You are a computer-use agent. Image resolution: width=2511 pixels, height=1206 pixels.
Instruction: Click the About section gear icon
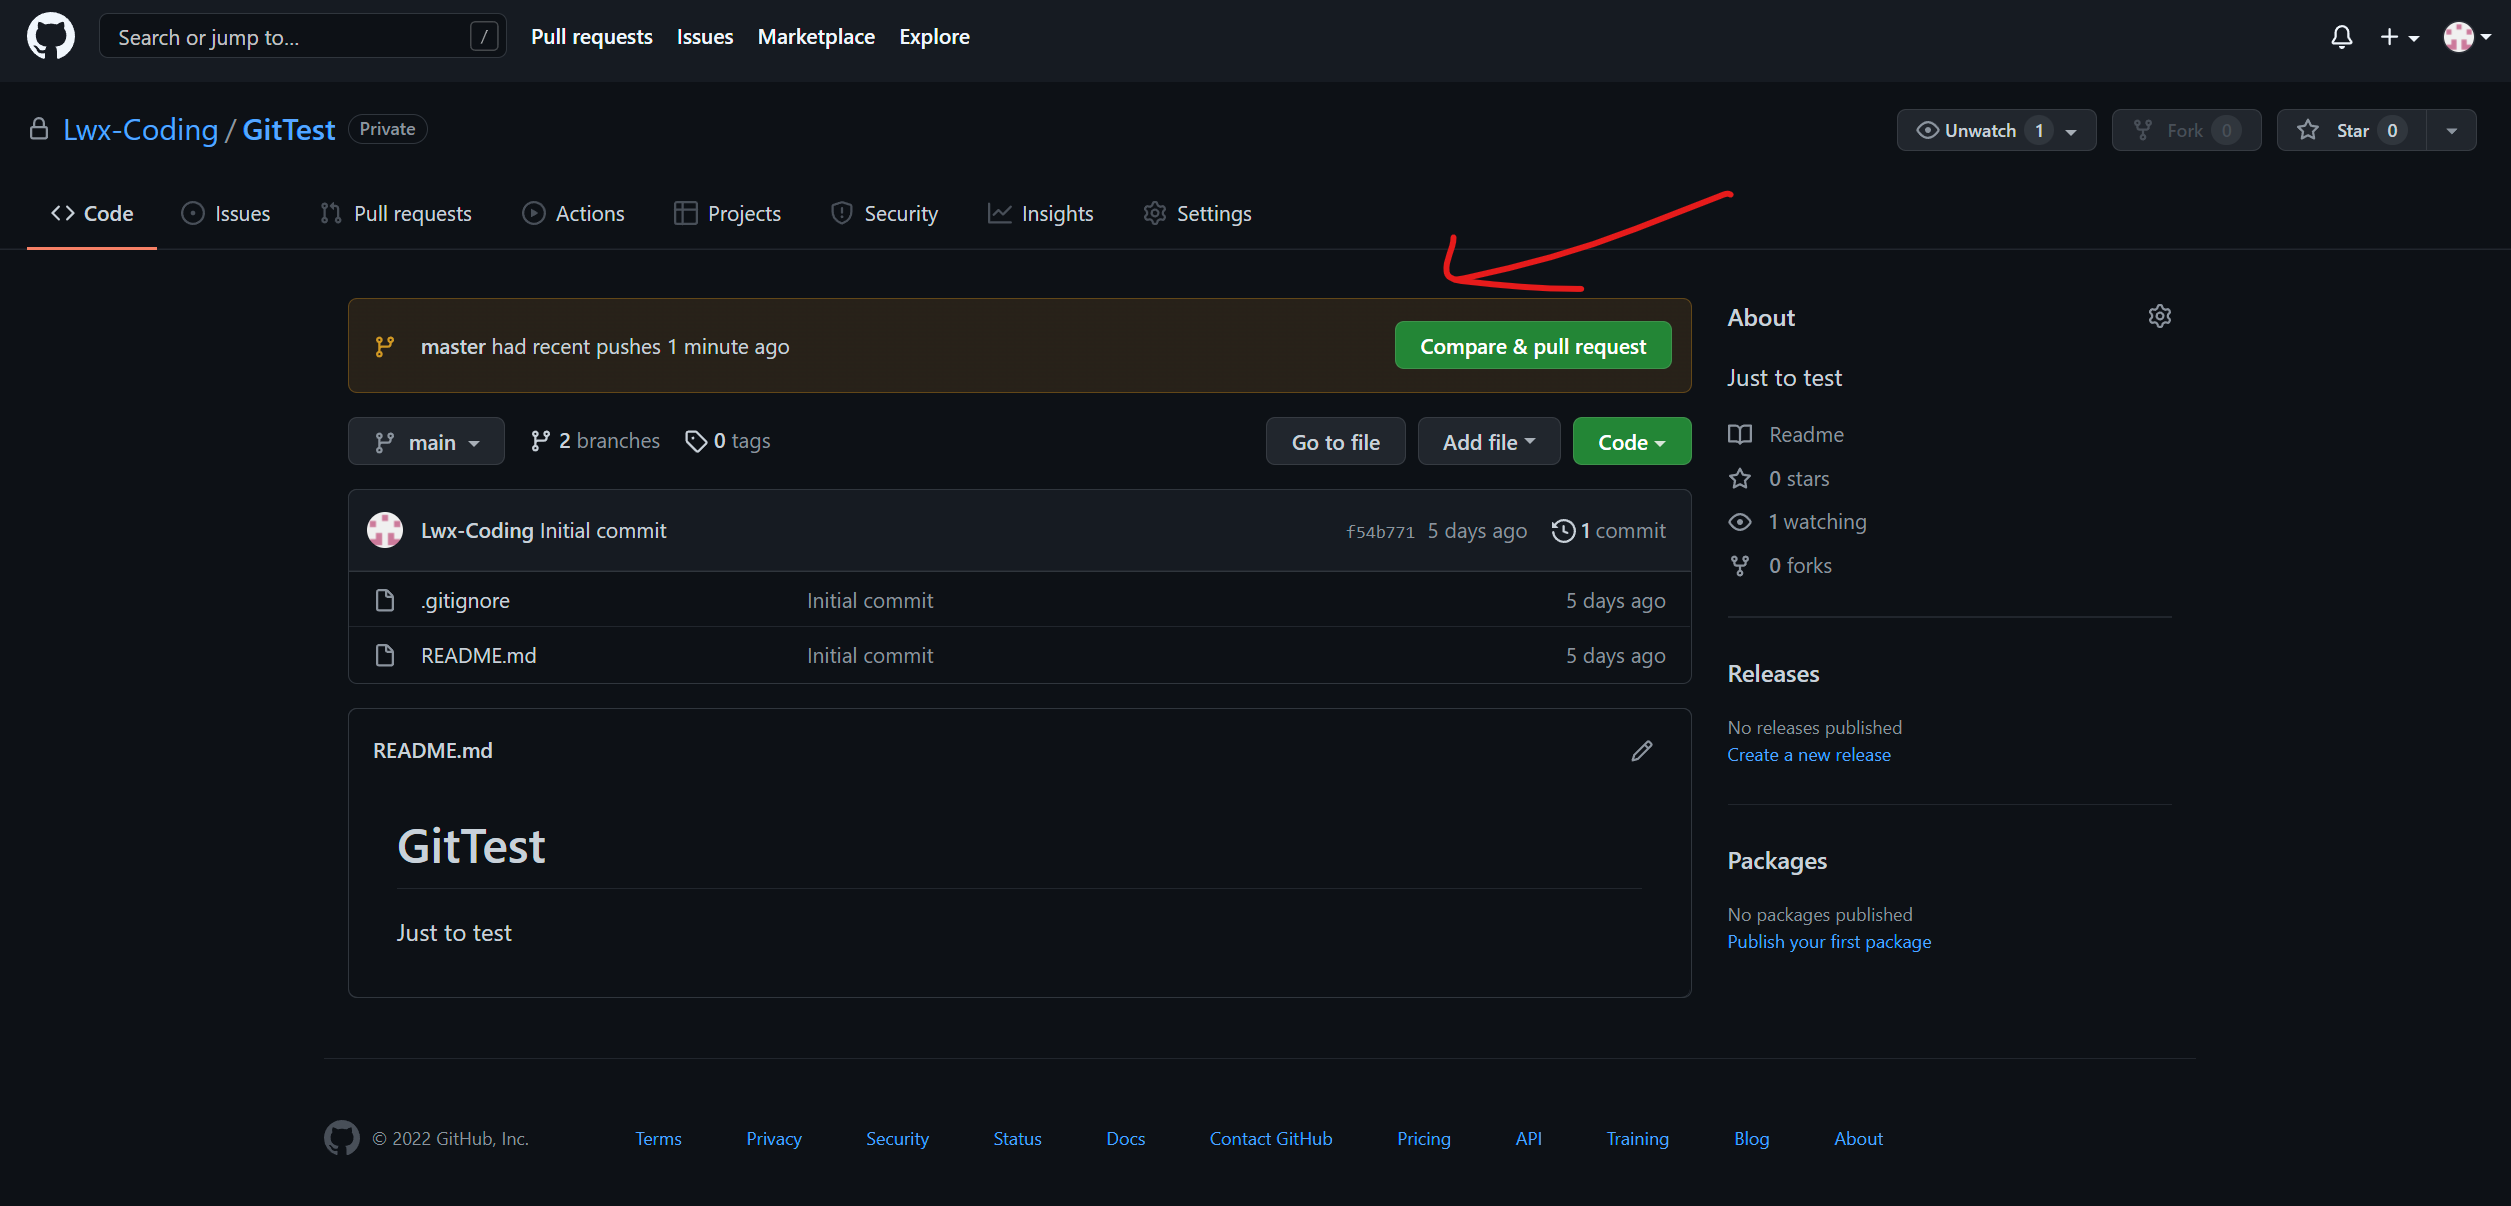pos(2159,316)
